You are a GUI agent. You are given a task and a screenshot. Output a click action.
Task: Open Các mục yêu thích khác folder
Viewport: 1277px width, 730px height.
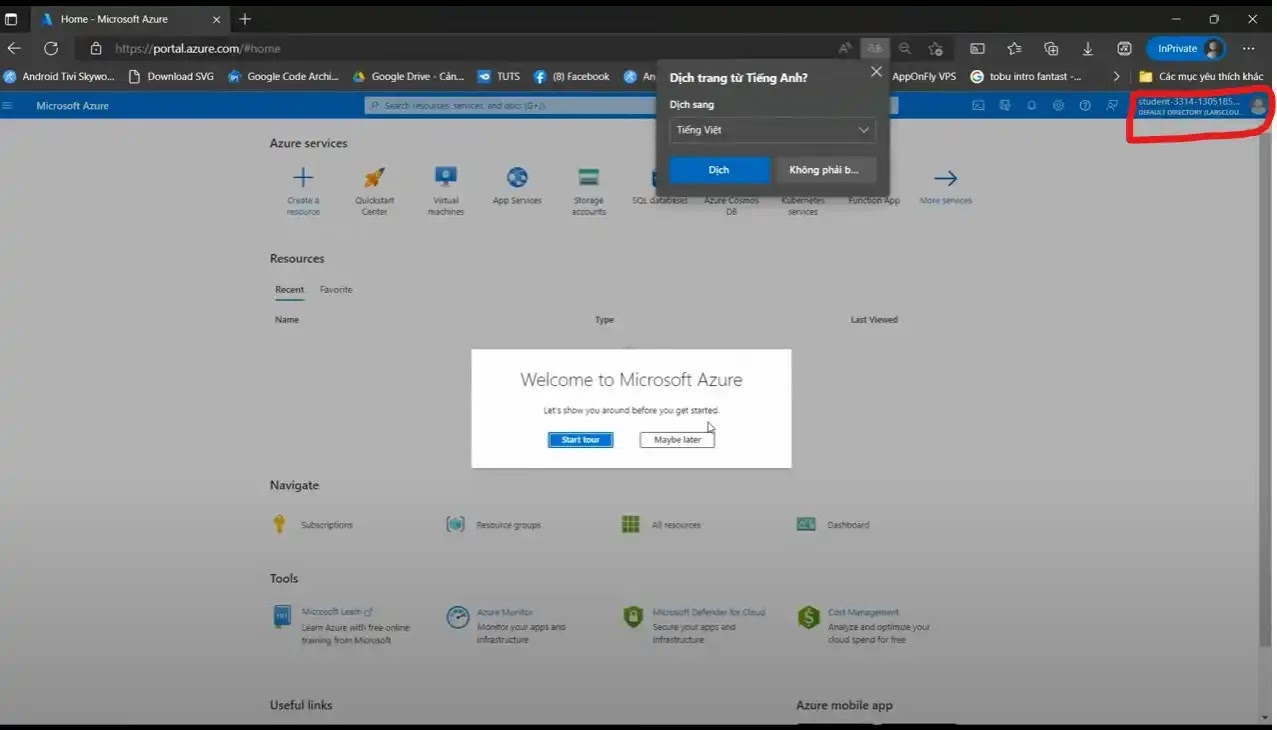tap(1201, 76)
